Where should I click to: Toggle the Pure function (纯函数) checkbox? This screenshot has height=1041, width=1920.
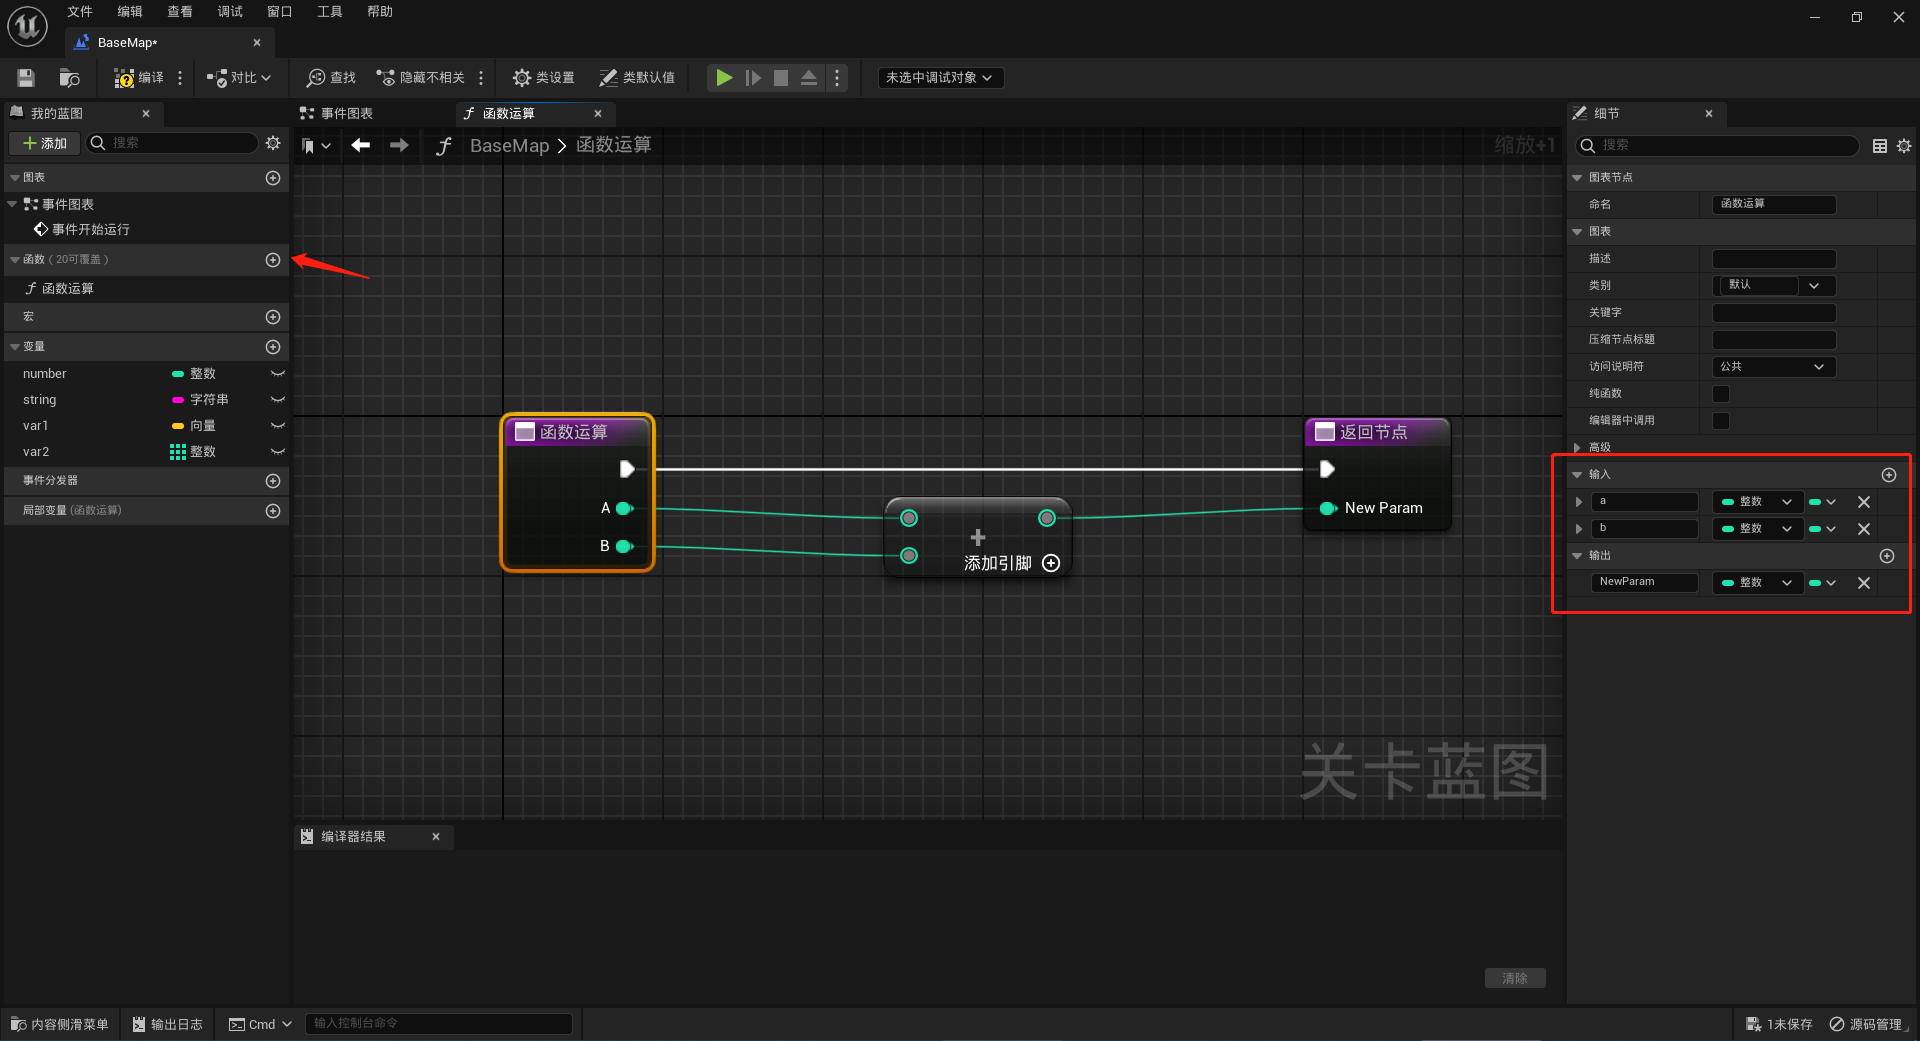1721,394
